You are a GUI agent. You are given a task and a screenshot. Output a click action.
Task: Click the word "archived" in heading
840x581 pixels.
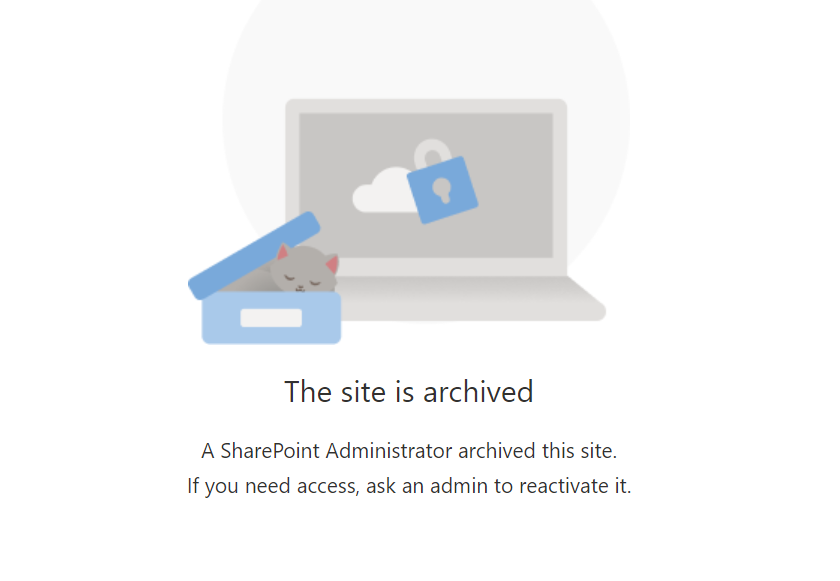(478, 391)
